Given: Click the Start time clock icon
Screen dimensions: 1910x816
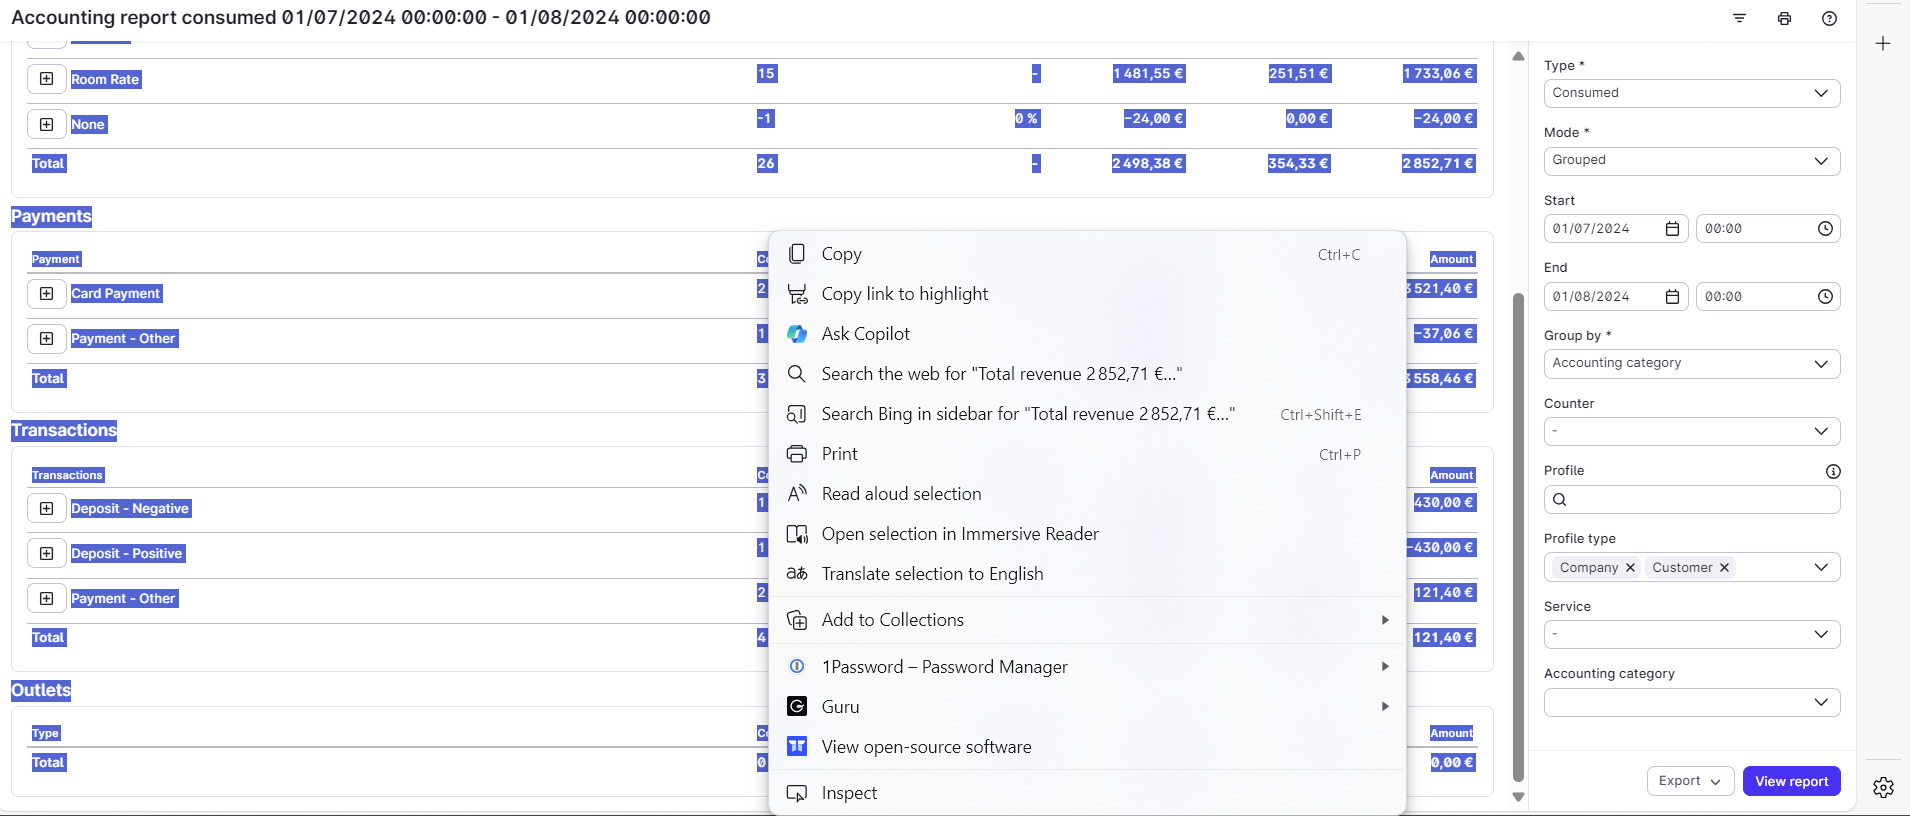Looking at the screenshot, I should pos(1825,229).
